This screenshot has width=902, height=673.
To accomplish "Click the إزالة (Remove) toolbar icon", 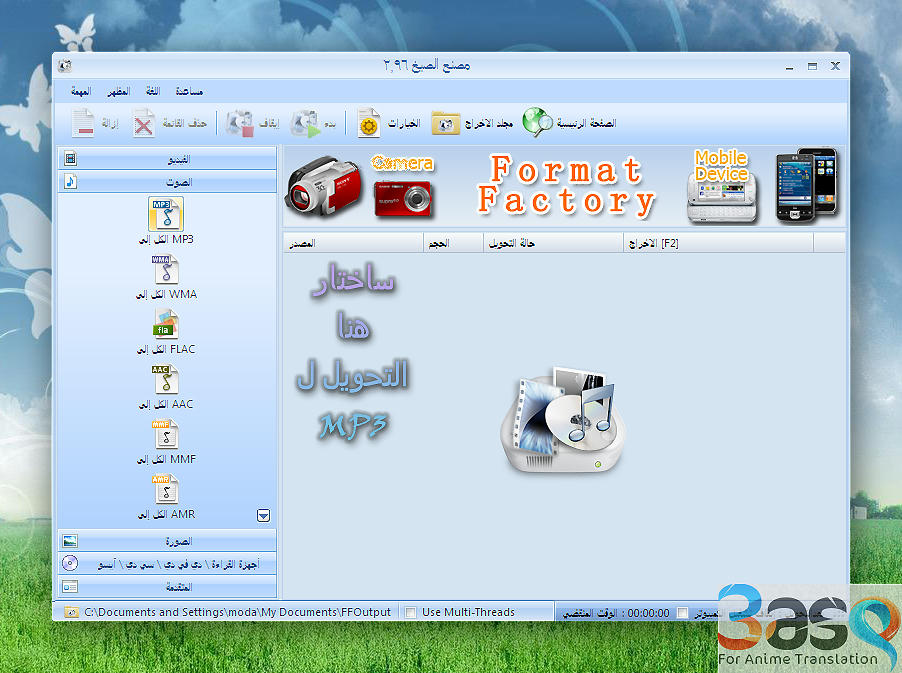I will pos(83,123).
